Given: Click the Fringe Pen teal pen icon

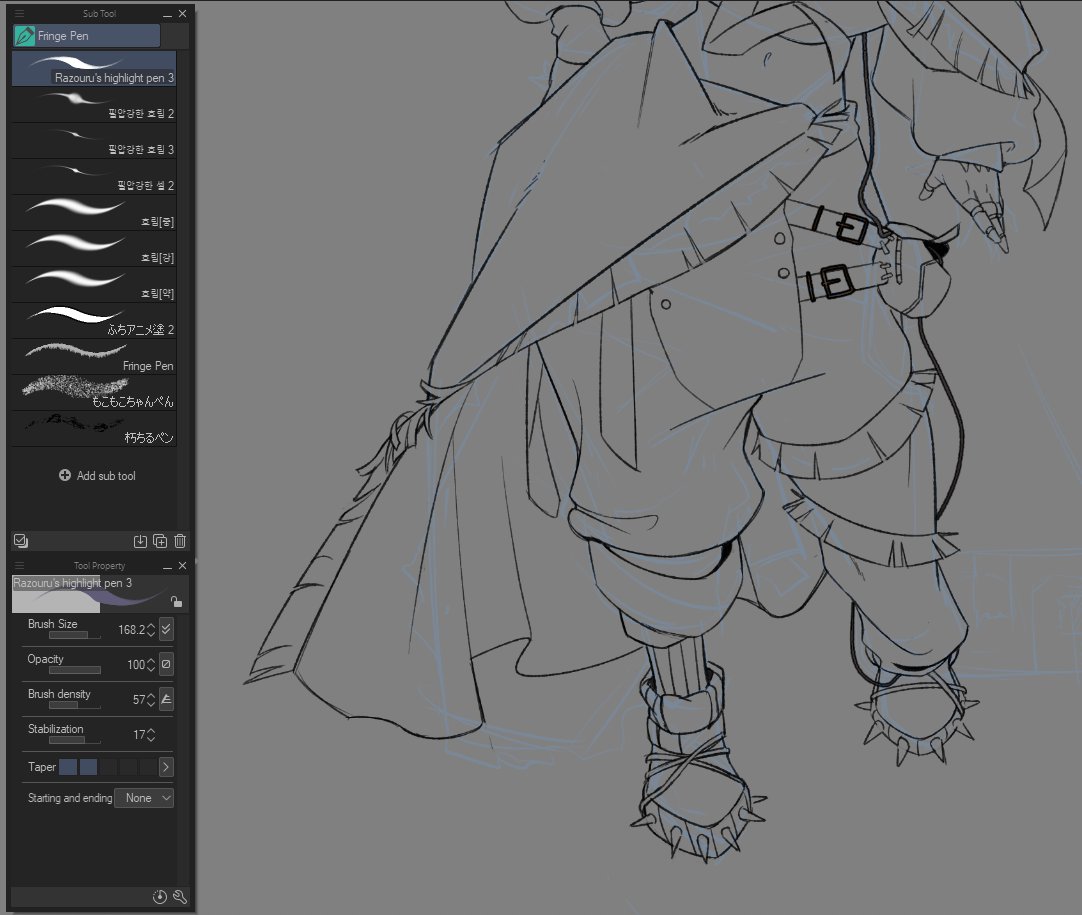Looking at the screenshot, I should (25, 36).
